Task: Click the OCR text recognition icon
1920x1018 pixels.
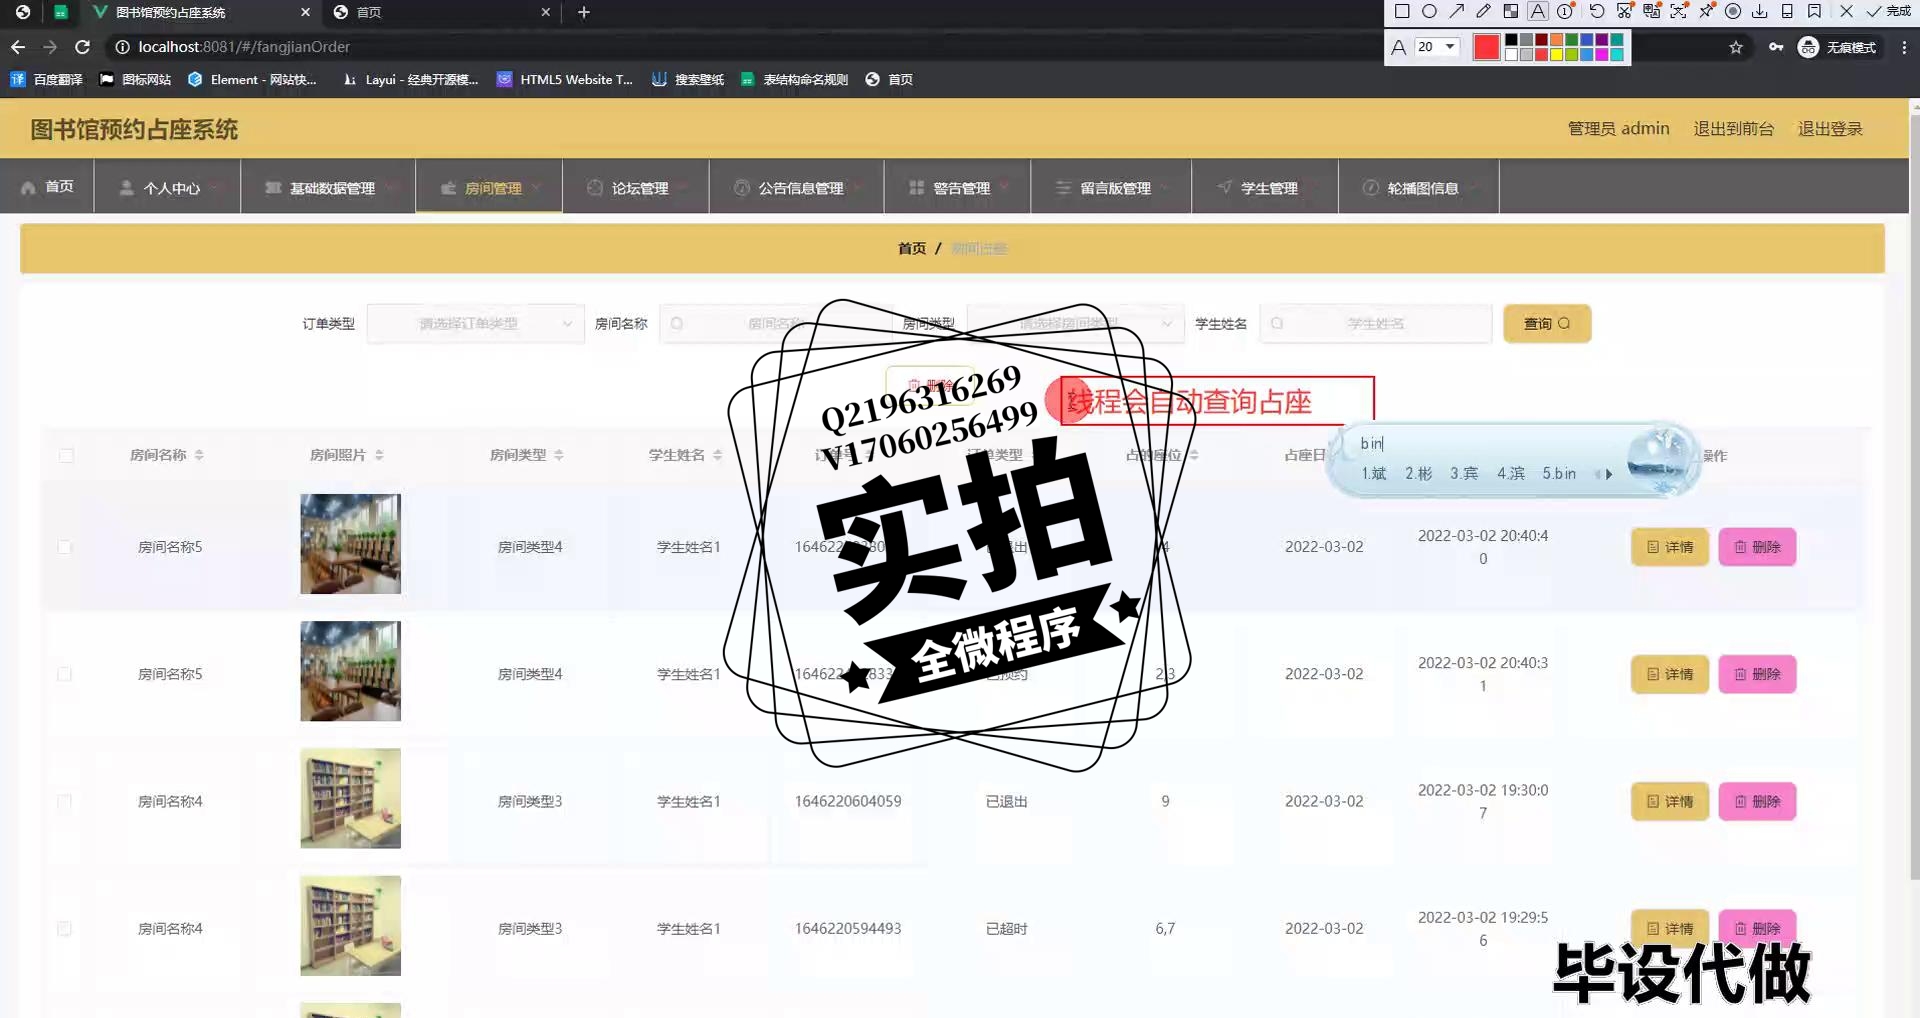Action: 1679,12
